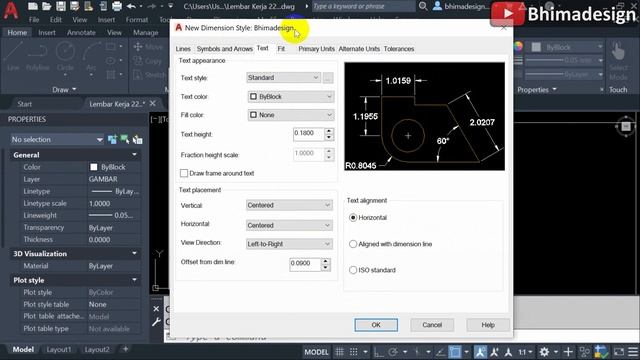Open the Vertical text placement dropdown
640x360 pixels.
pos(289,205)
